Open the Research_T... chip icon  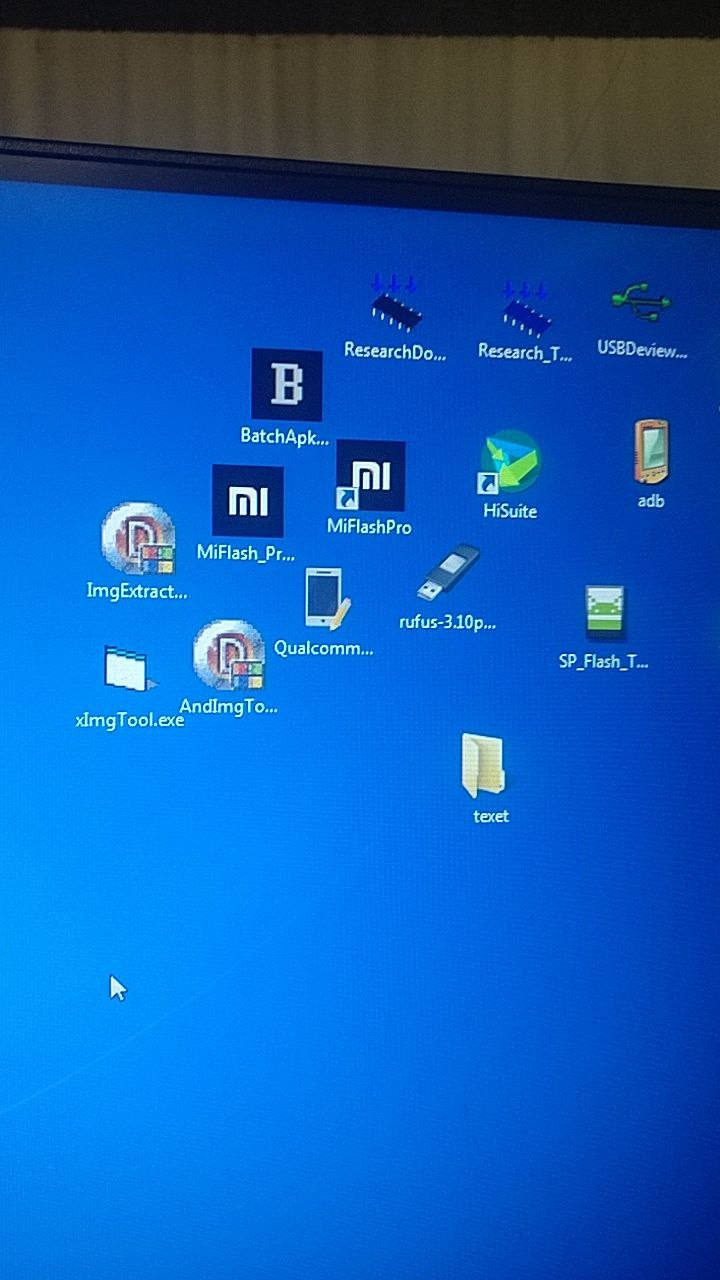[526, 308]
